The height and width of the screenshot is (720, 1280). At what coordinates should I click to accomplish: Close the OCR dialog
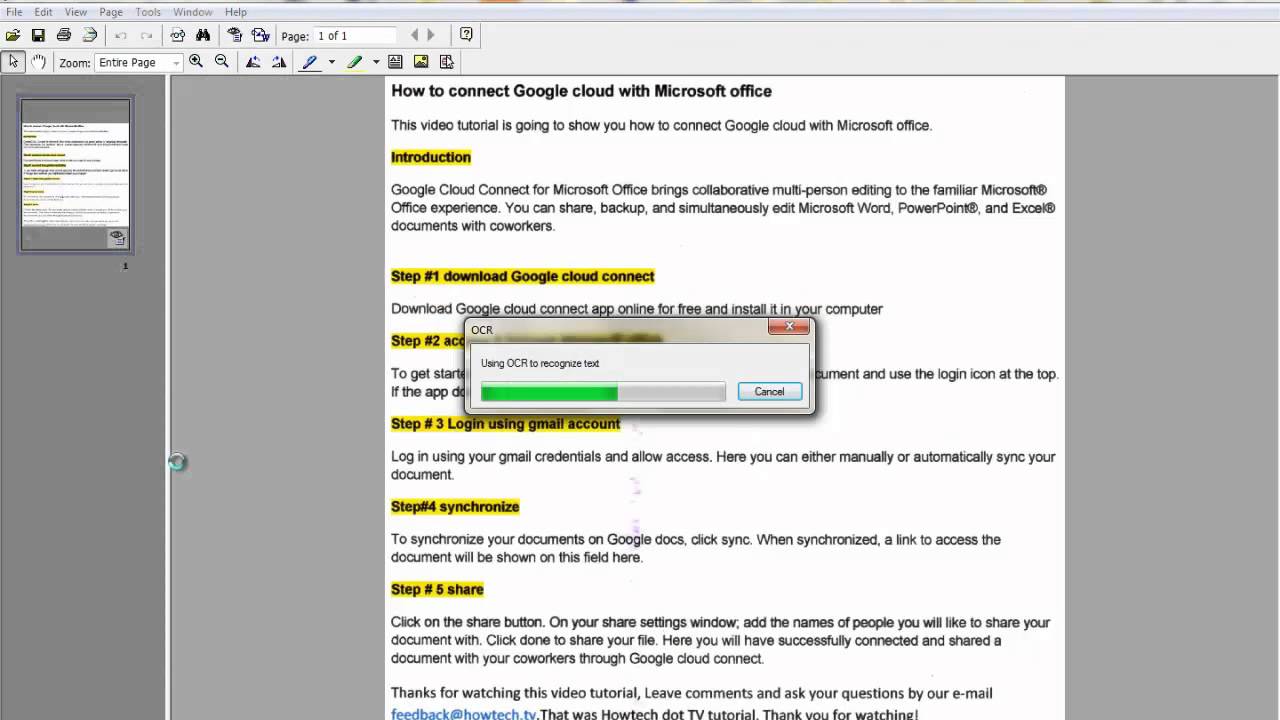pyautogui.click(x=789, y=326)
